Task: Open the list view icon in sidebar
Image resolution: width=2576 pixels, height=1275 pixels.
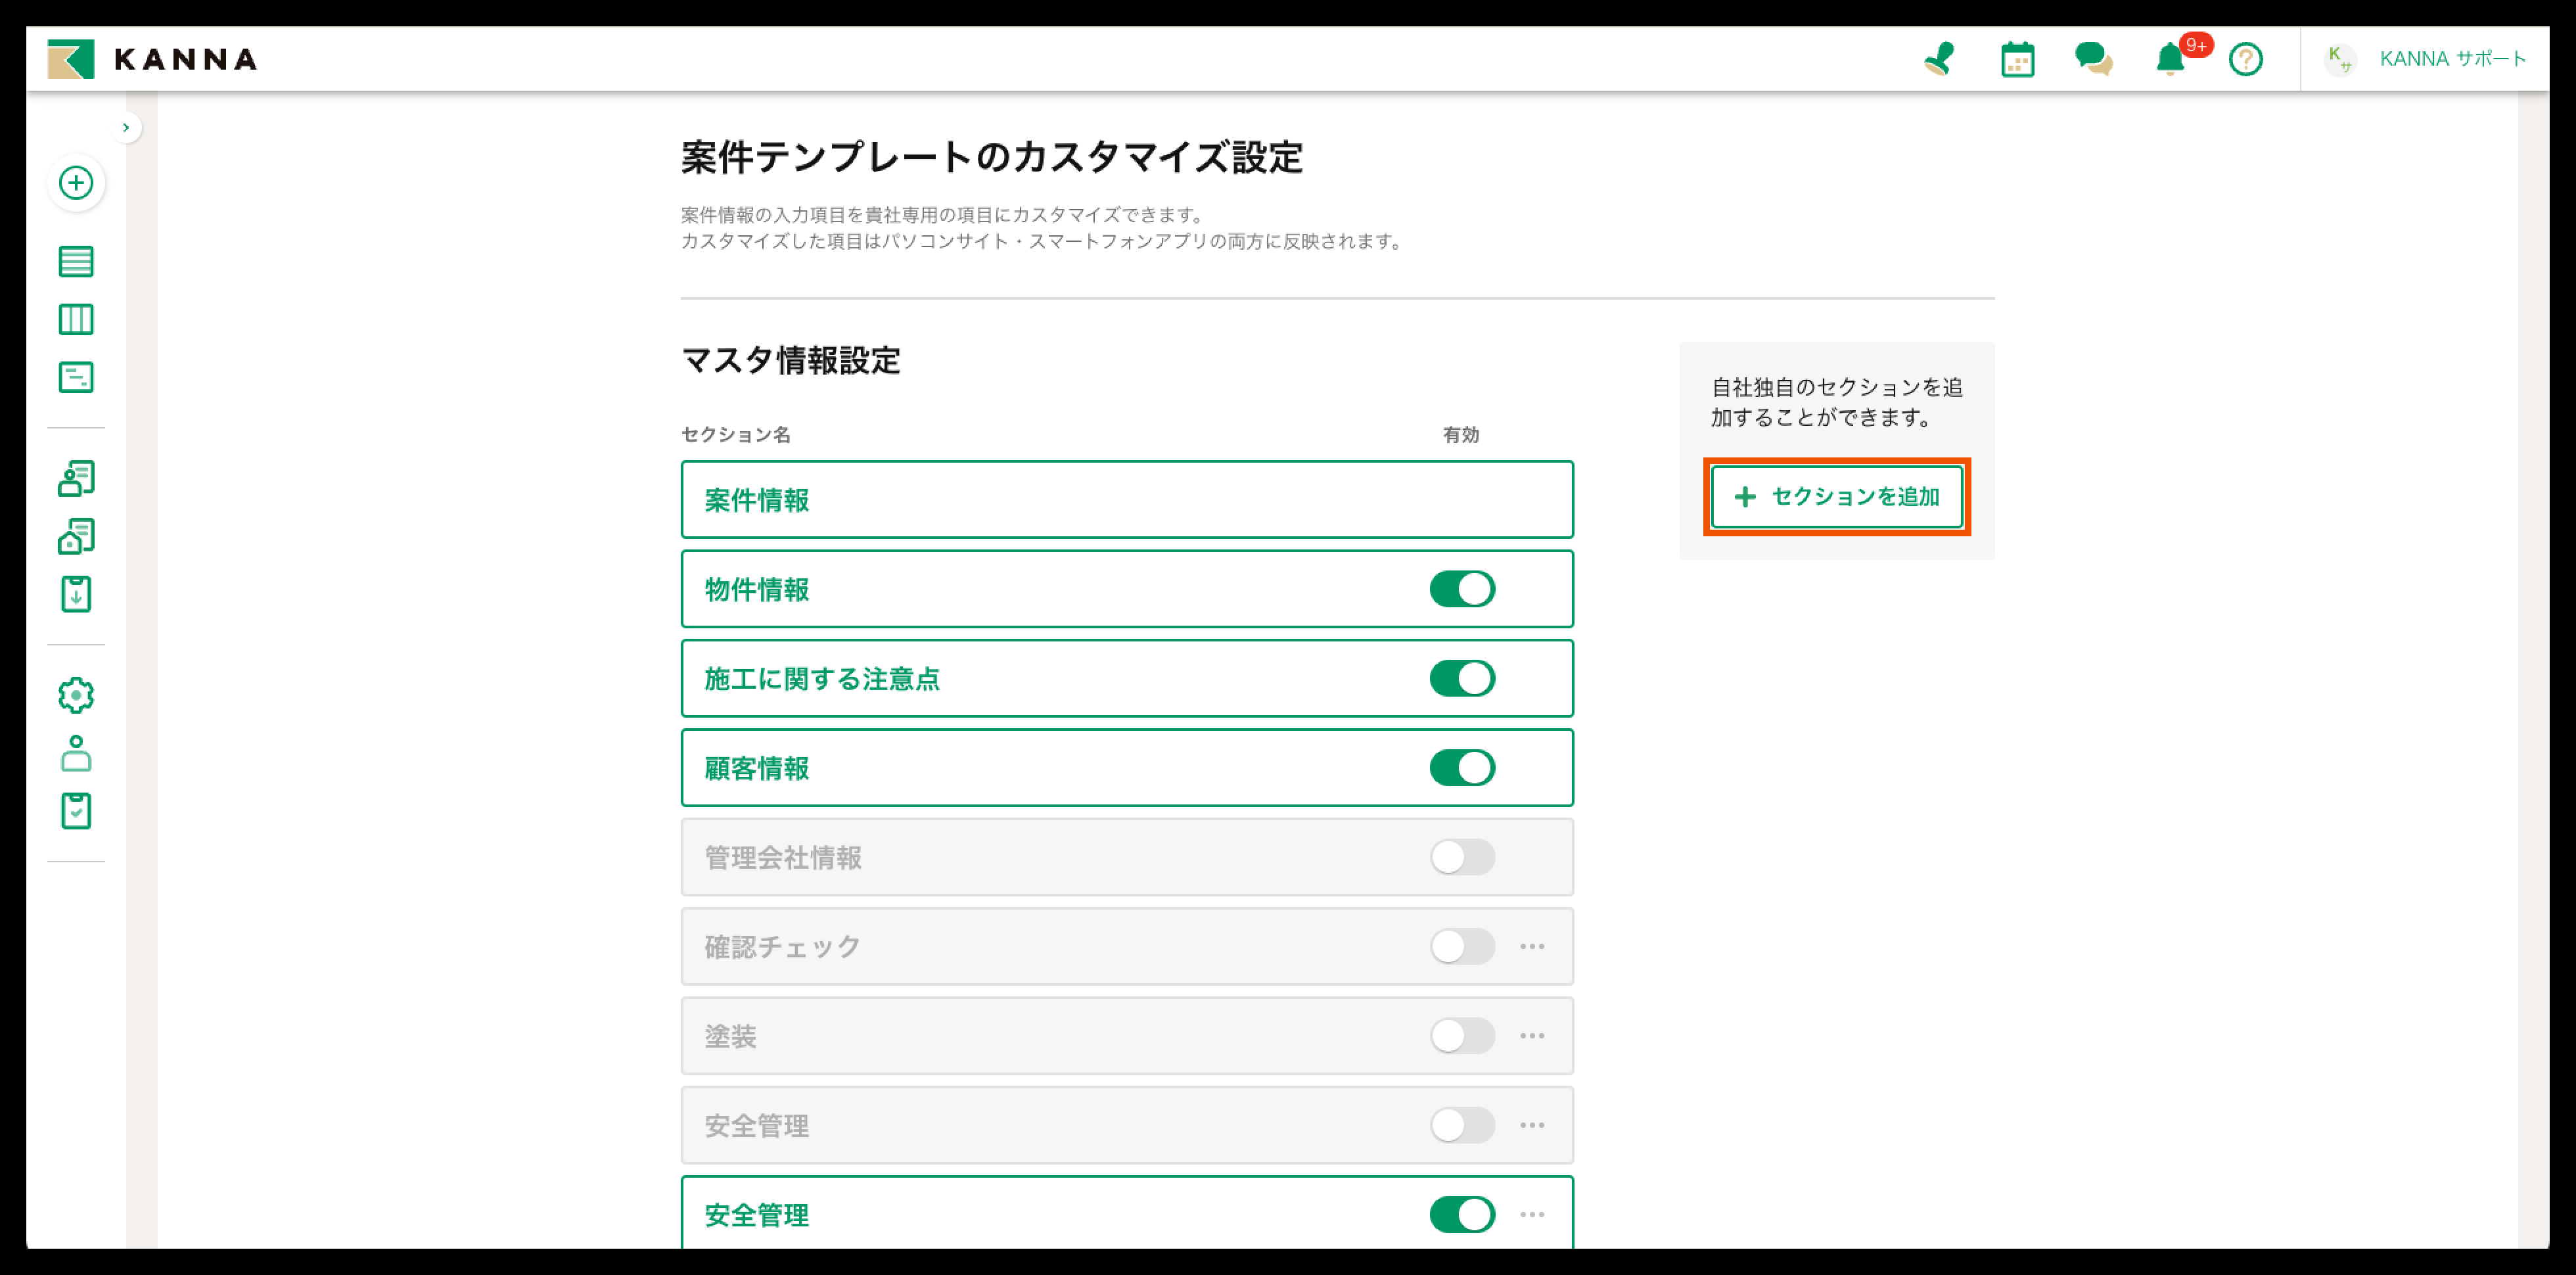Action: 76,262
